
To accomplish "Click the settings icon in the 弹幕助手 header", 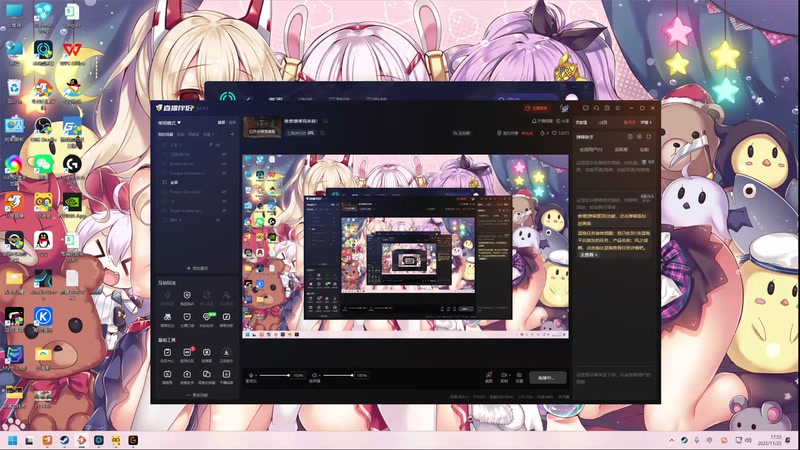I will pyautogui.click(x=639, y=137).
